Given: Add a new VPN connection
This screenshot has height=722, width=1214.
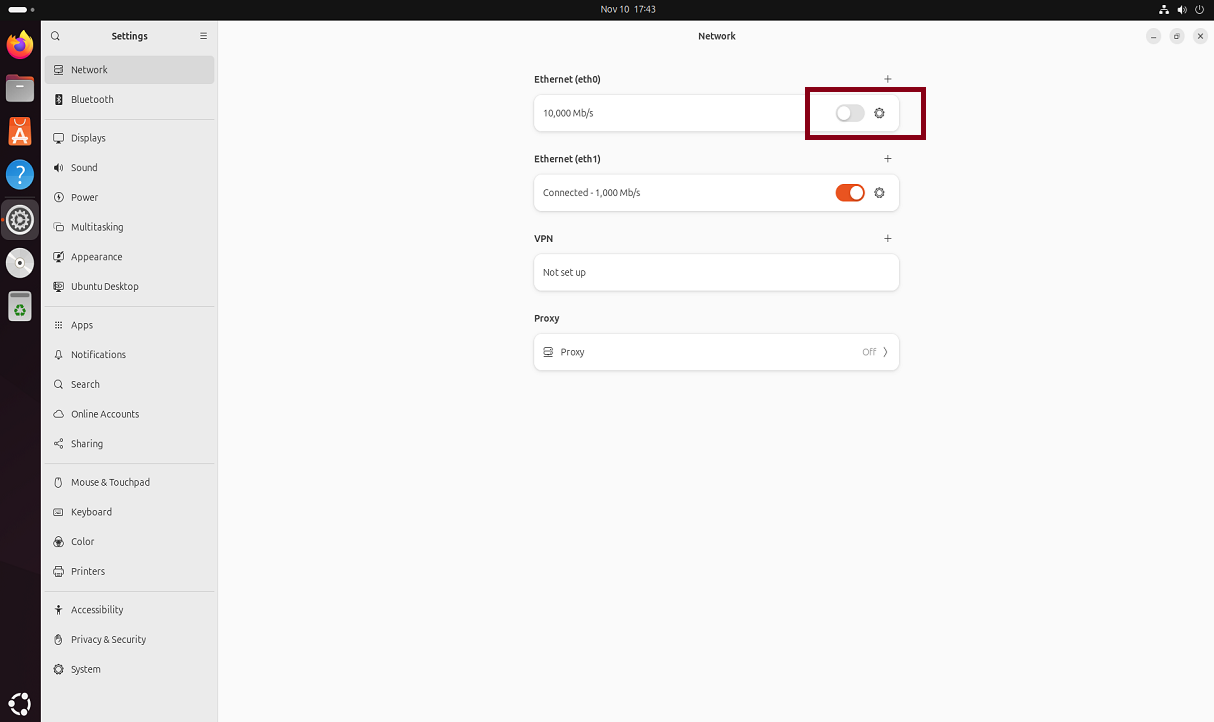Looking at the screenshot, I should 887,239.
